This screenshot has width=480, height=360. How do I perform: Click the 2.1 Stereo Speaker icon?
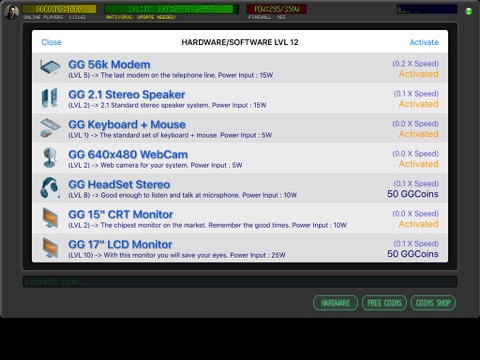pyautogui.click(x=49, y=98)
